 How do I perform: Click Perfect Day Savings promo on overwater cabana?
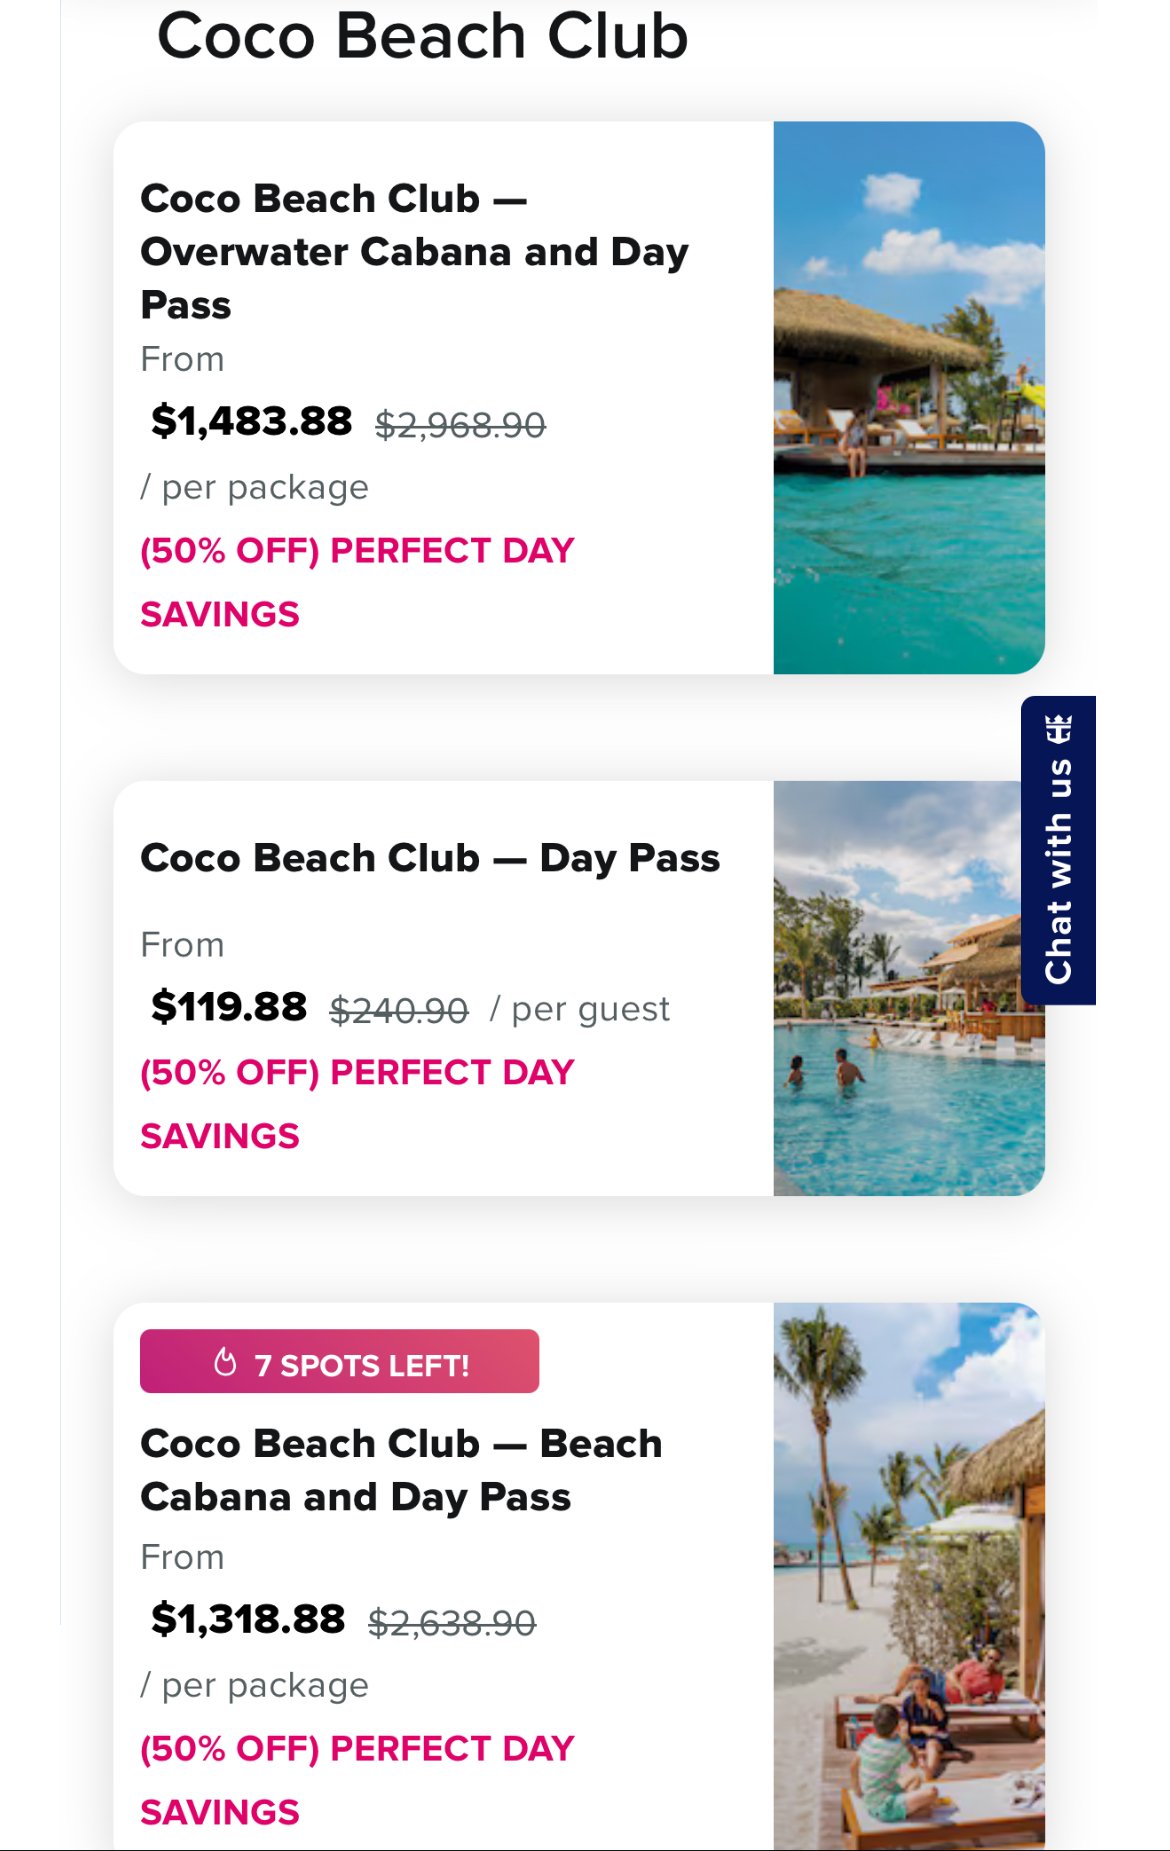coord(357,582)
